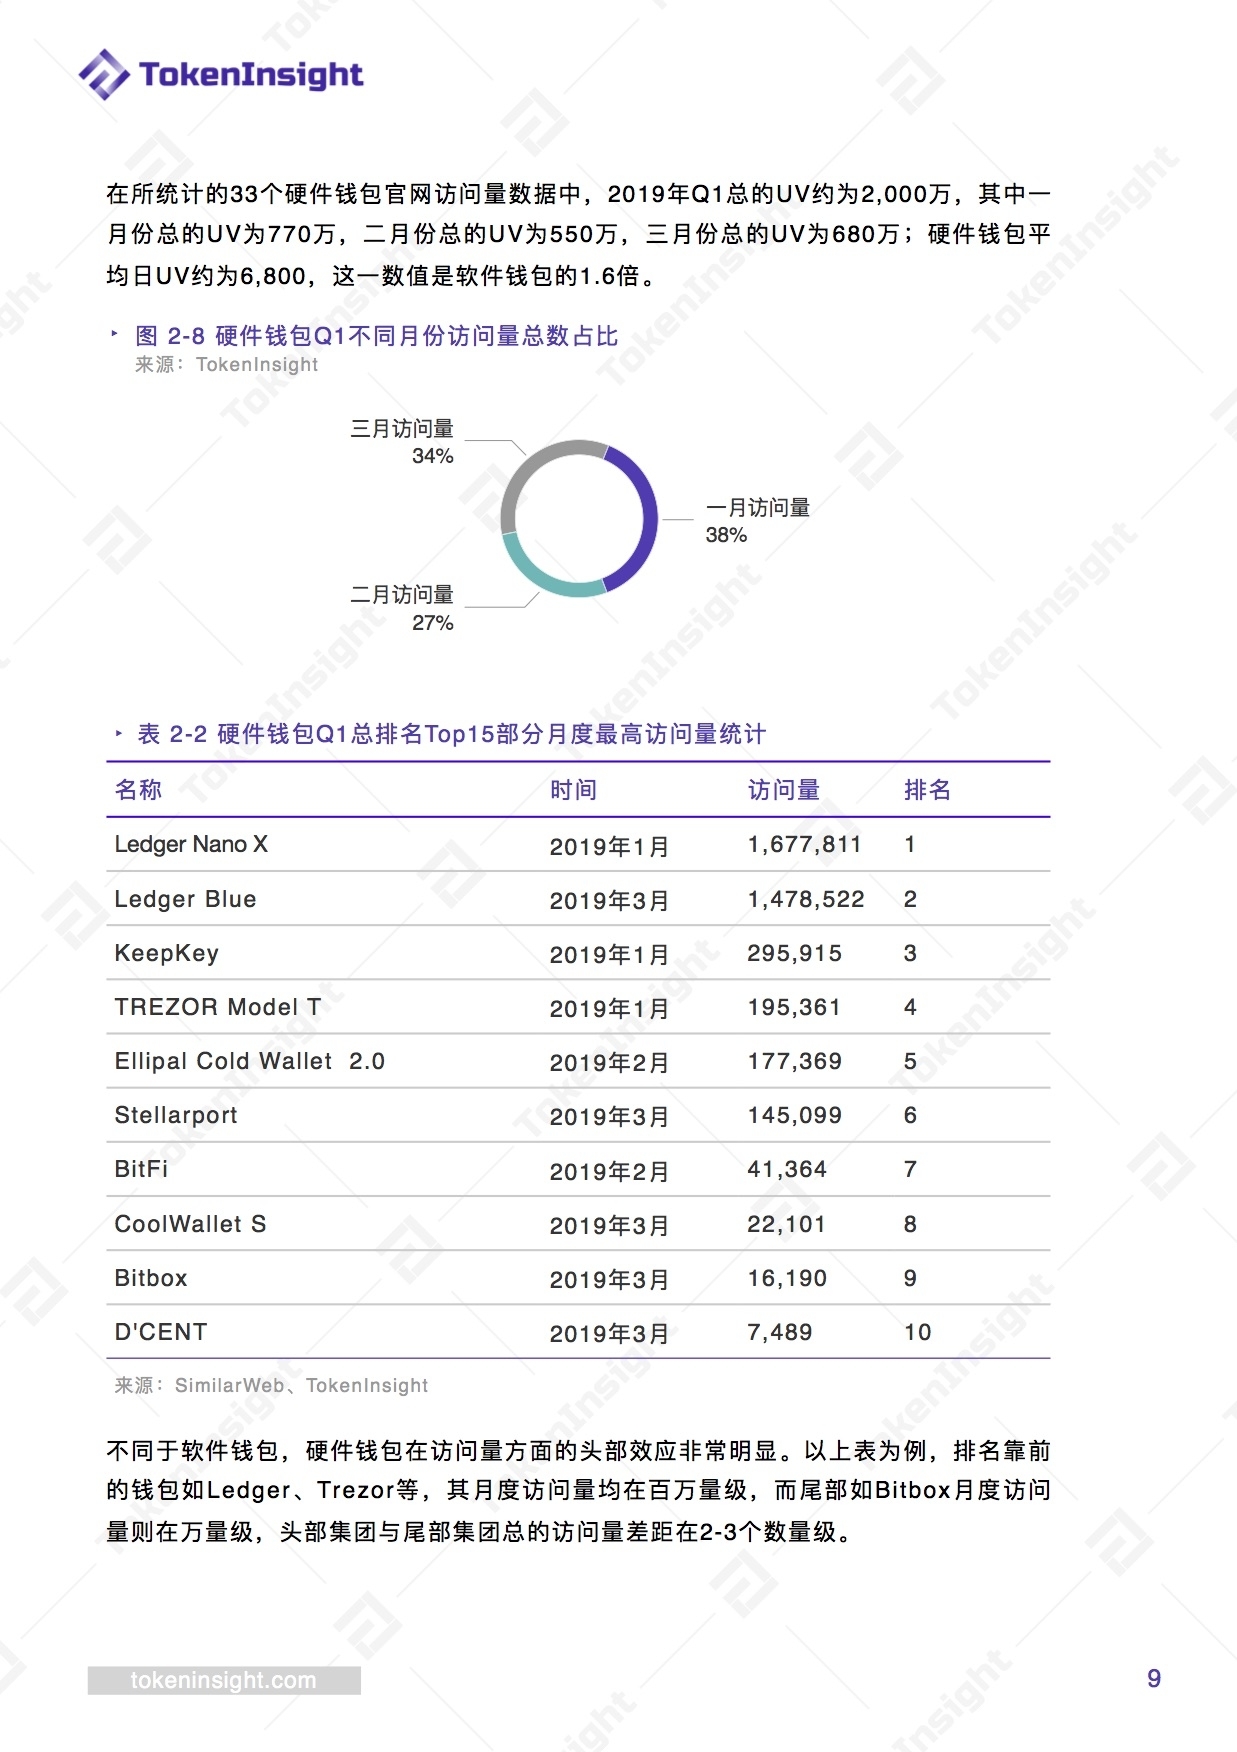
Task: Click the date cell in the D'CENT row
Action: click(609, 1334)
